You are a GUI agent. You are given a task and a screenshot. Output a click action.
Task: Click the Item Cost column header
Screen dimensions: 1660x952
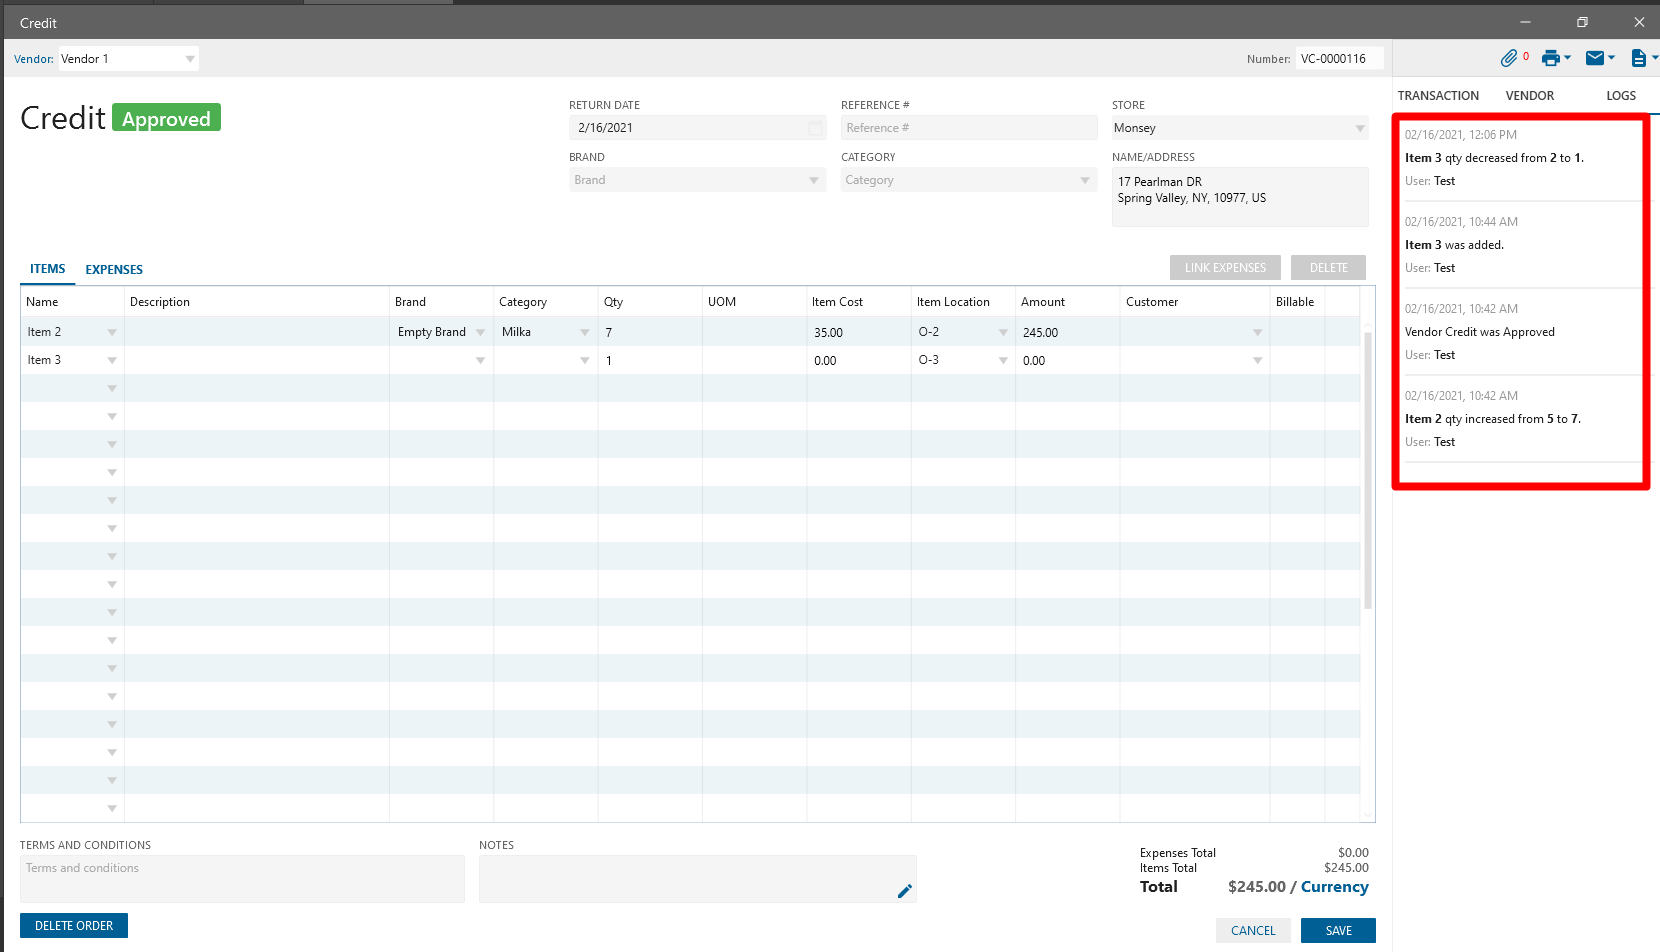point(859,302)
